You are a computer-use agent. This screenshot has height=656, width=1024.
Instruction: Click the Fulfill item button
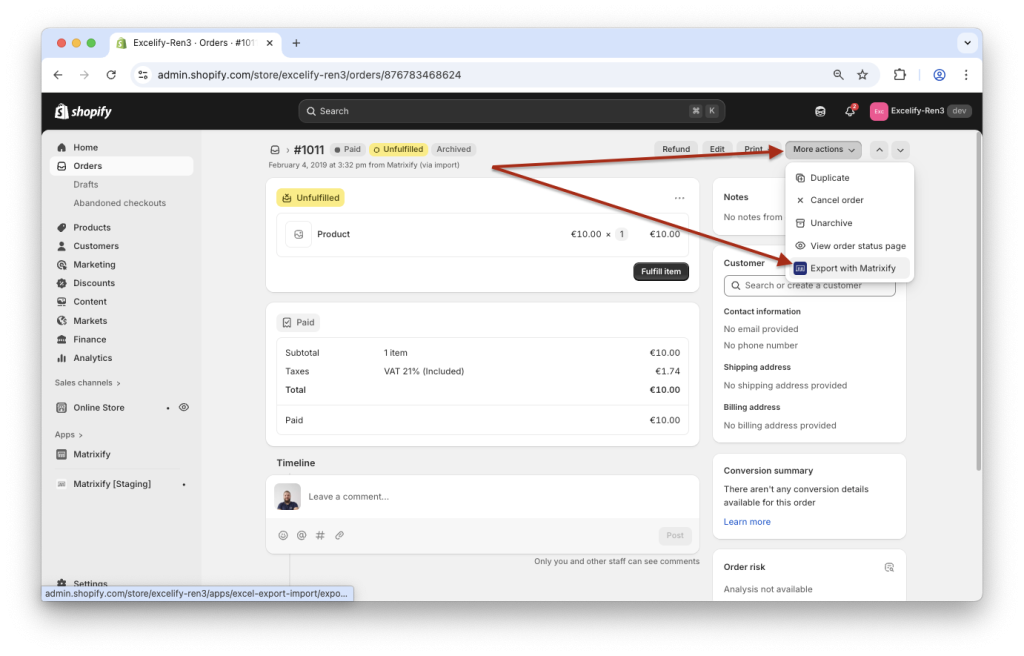tap(660, 270)
